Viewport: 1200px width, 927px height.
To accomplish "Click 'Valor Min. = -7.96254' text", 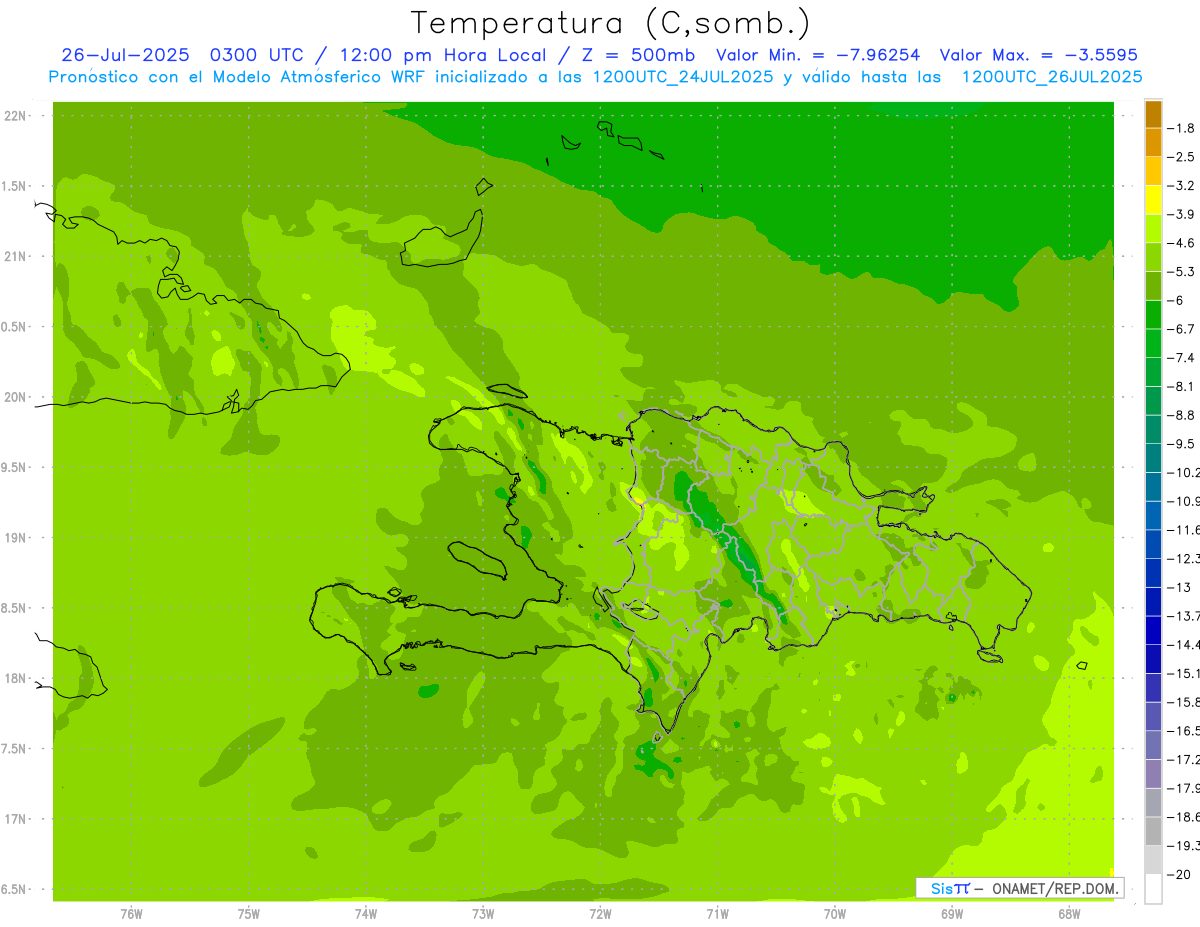I will point(818,55).
